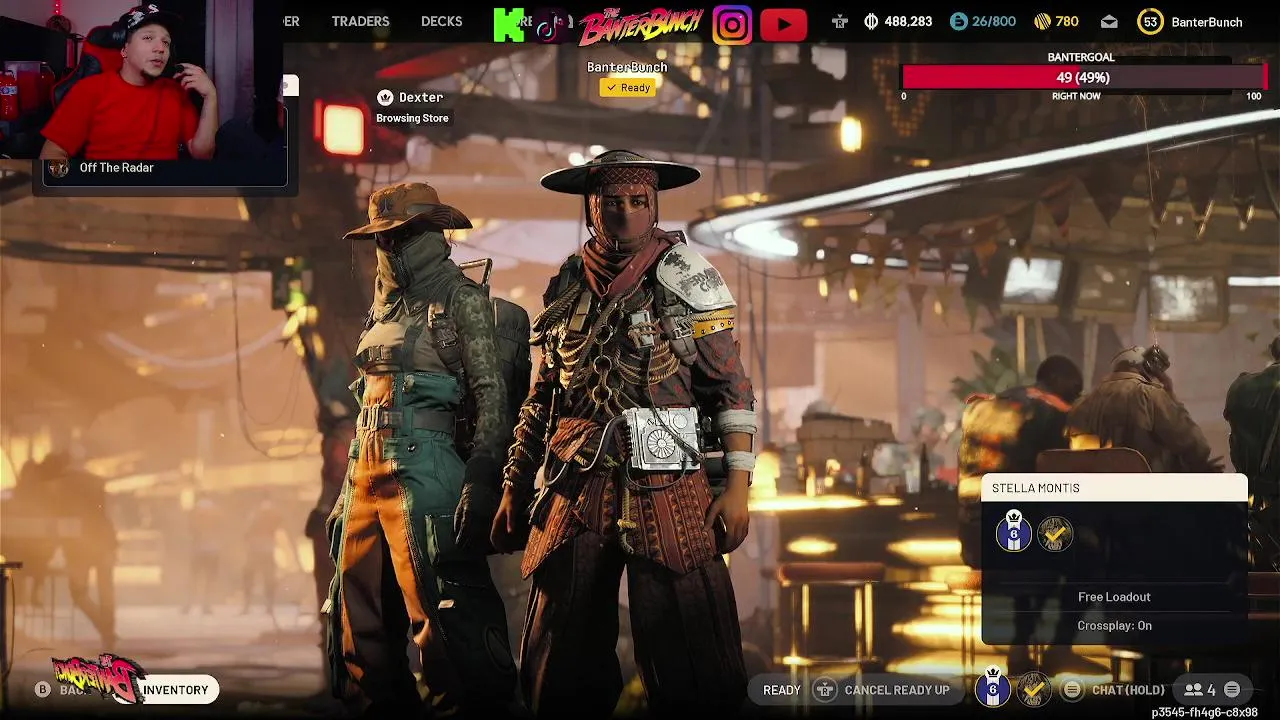The height and width of the screenshot is (720, 1280).
Task: Click the crown icon next to Dexter
Action: tap(385, 97)
